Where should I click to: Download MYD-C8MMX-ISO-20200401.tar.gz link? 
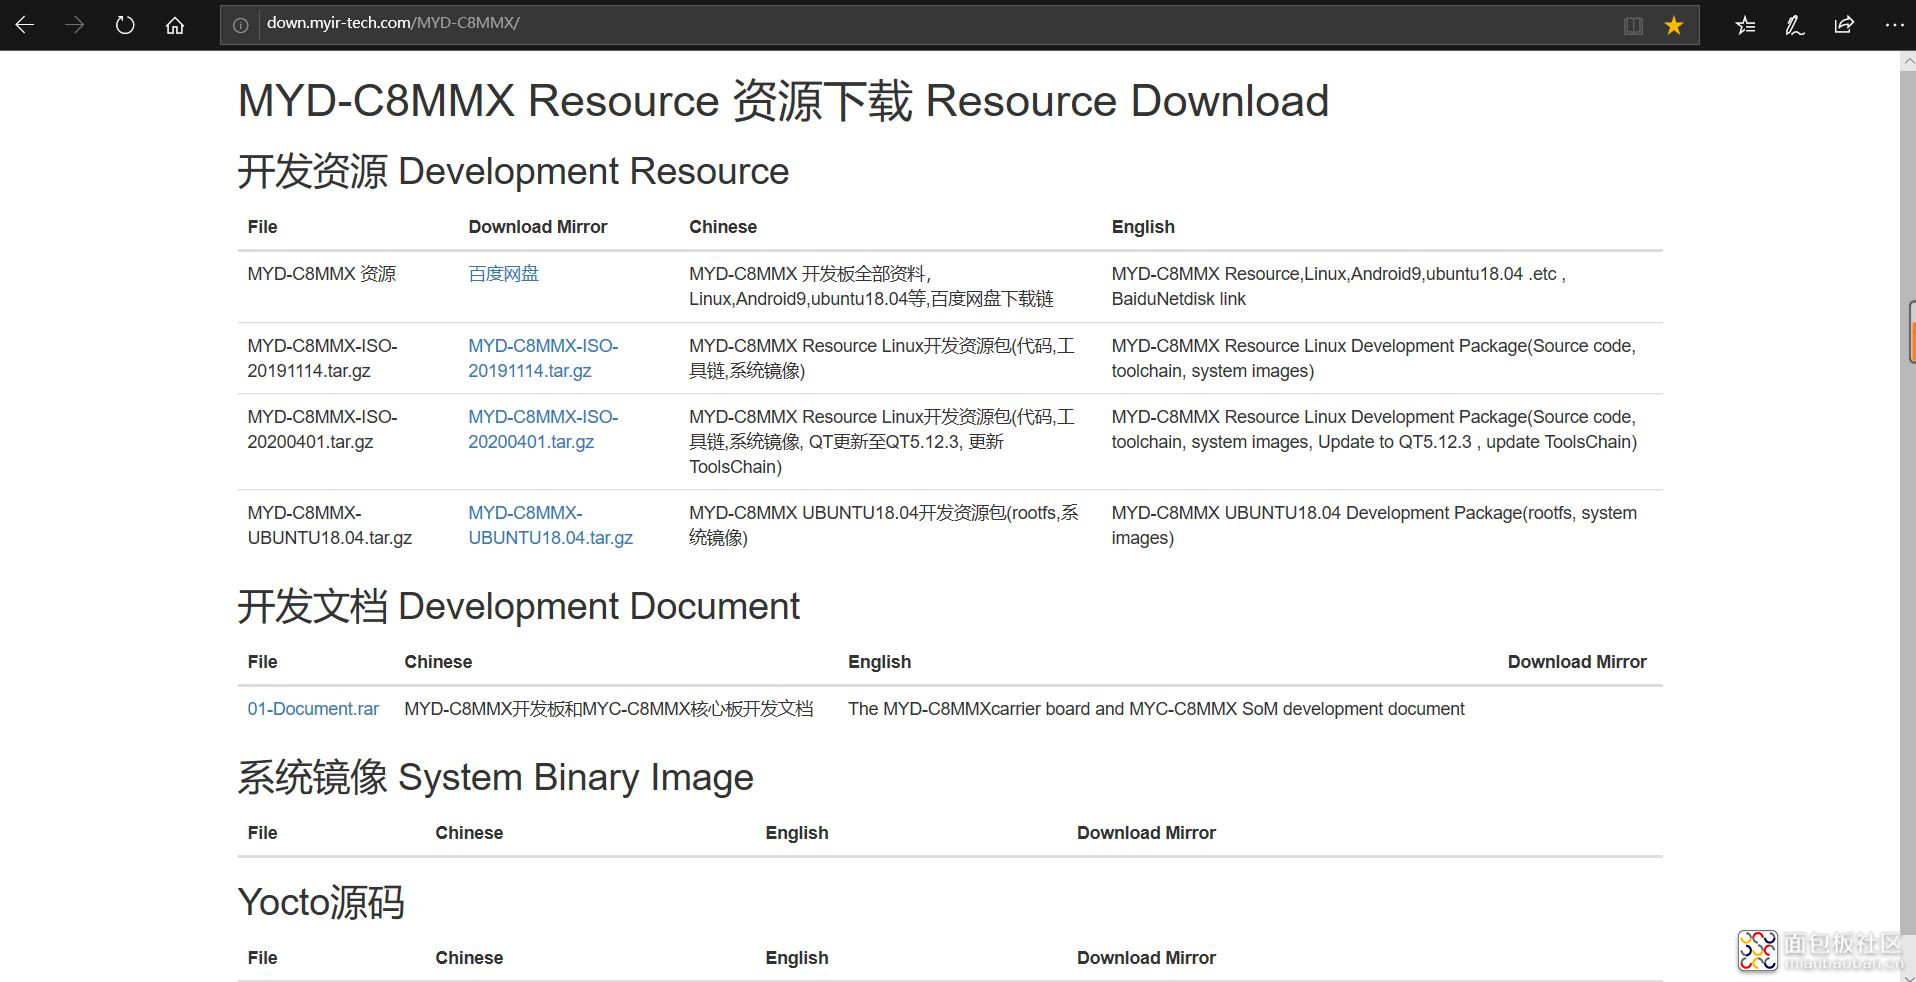[x=543, y=429]
